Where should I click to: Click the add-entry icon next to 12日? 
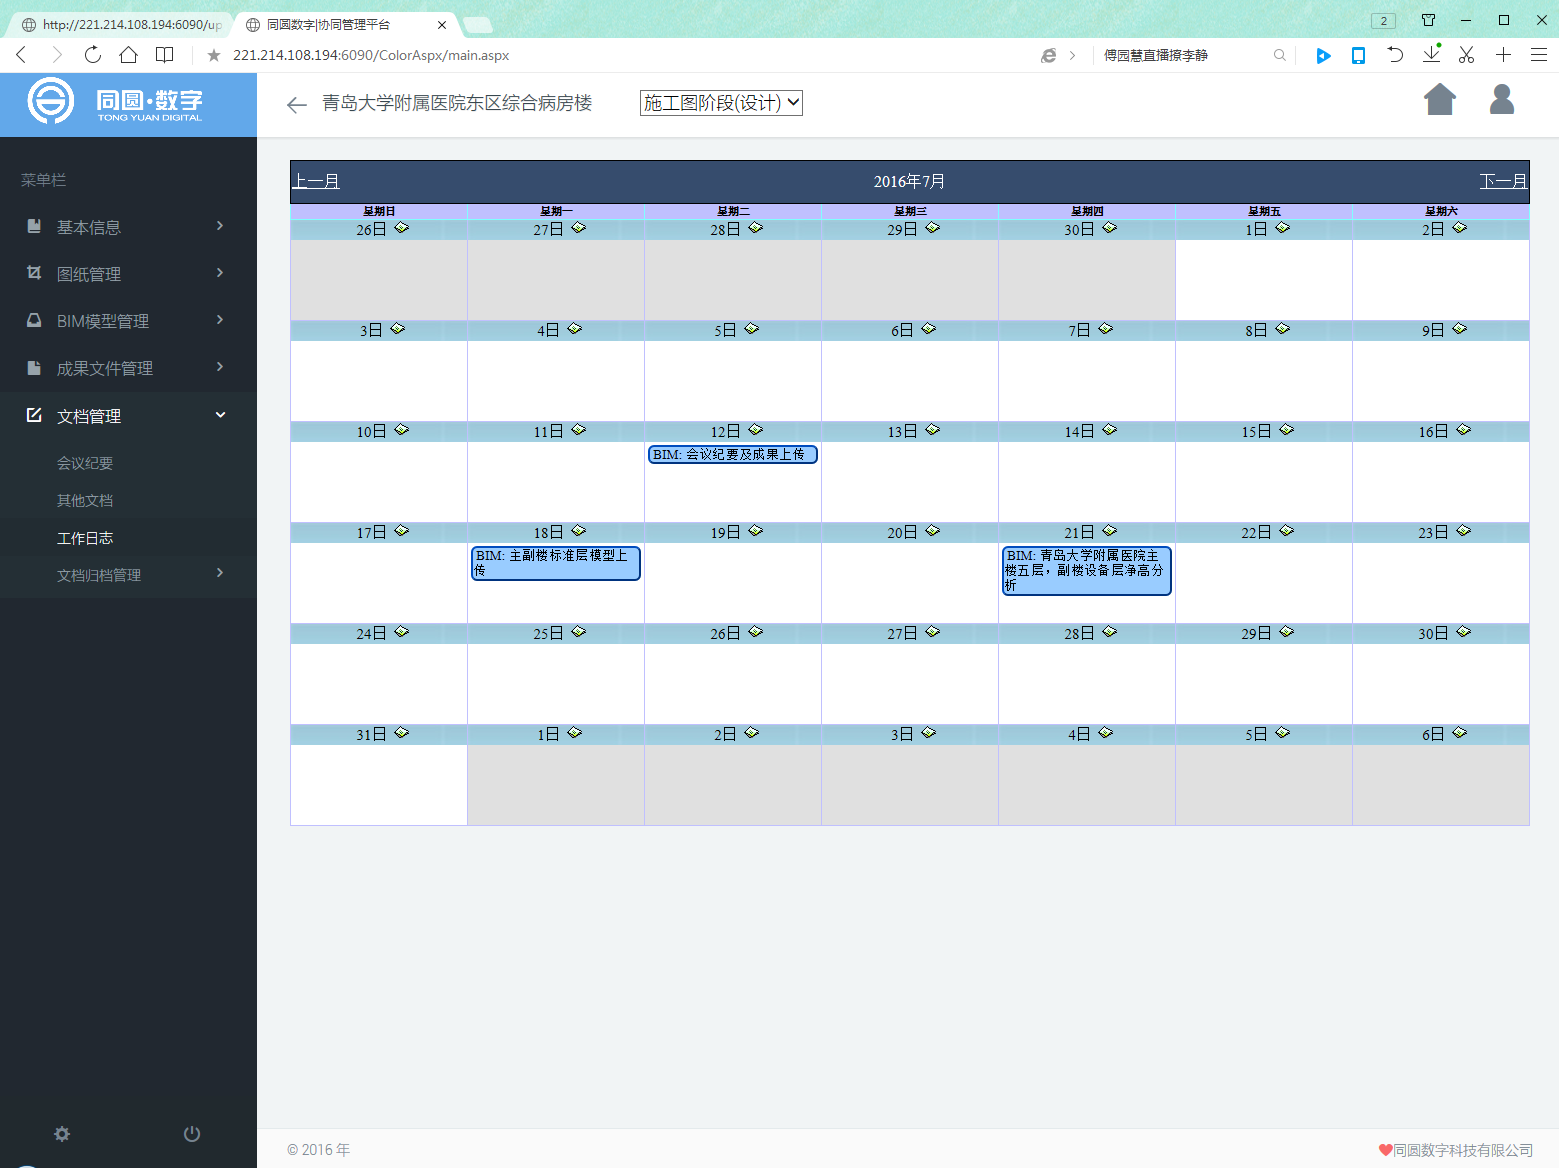pos(756,430)
